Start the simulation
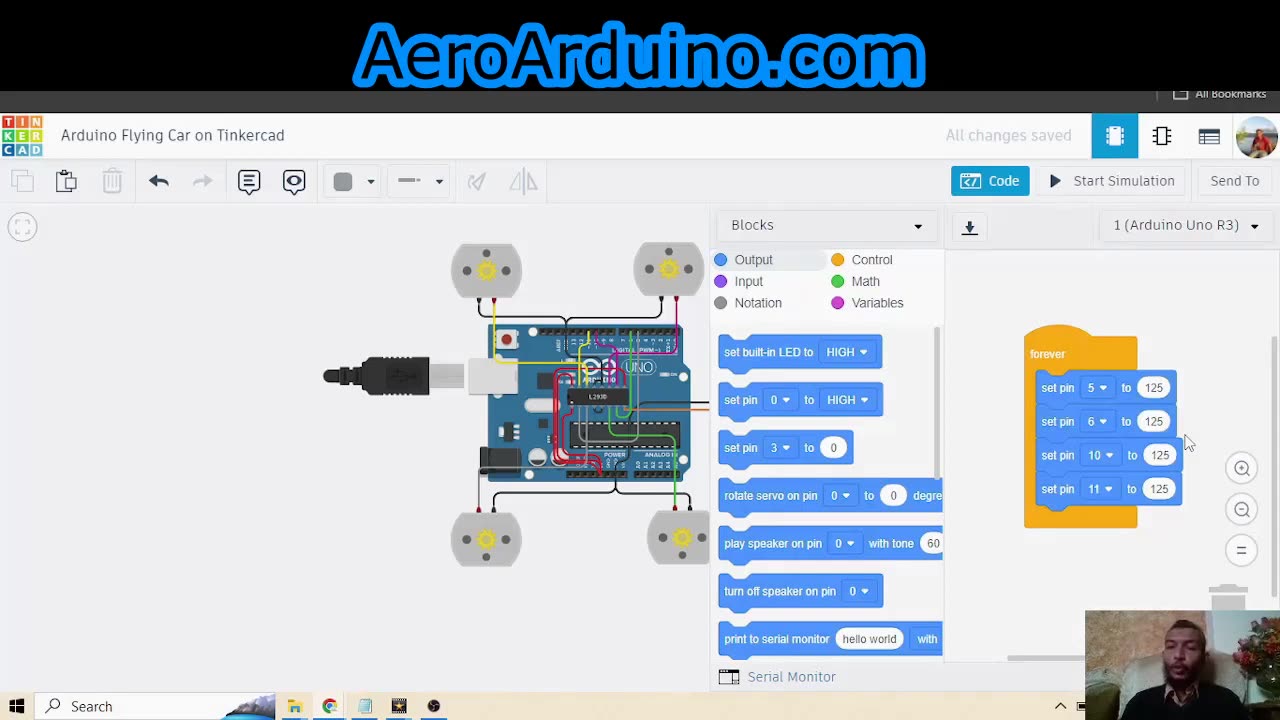The image size is (1280, 720). [x=1111, y=181]
